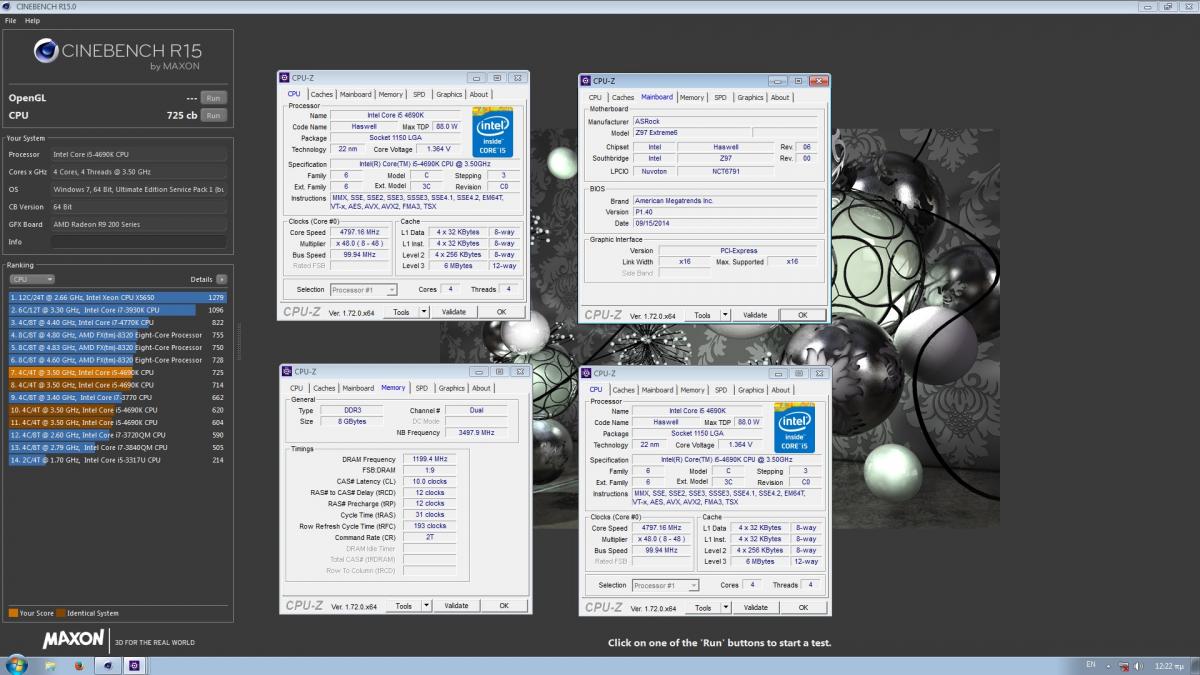Click the EN language indicator in the tray
Viewport: 1200px width, 675px height.
[x=1091, y=665]
